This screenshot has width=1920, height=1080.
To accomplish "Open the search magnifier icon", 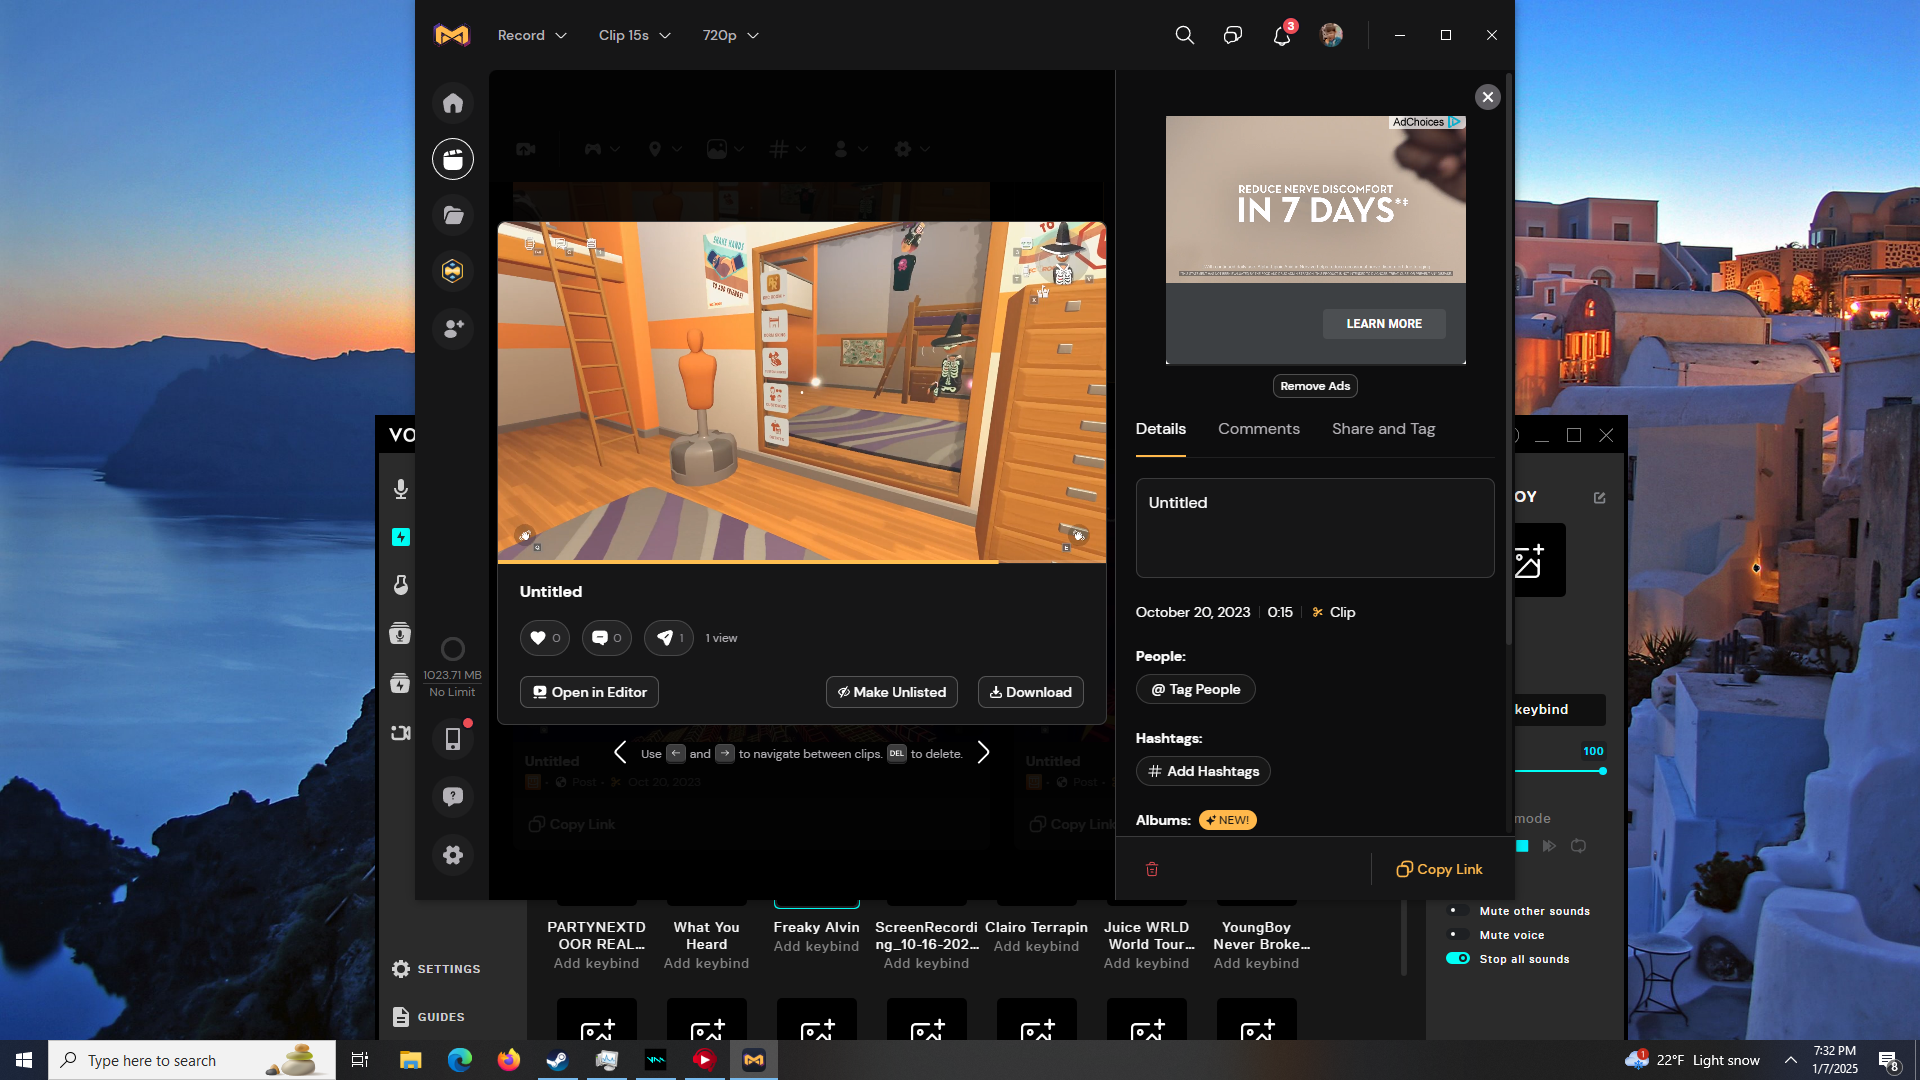I will tap(1185, 36).
